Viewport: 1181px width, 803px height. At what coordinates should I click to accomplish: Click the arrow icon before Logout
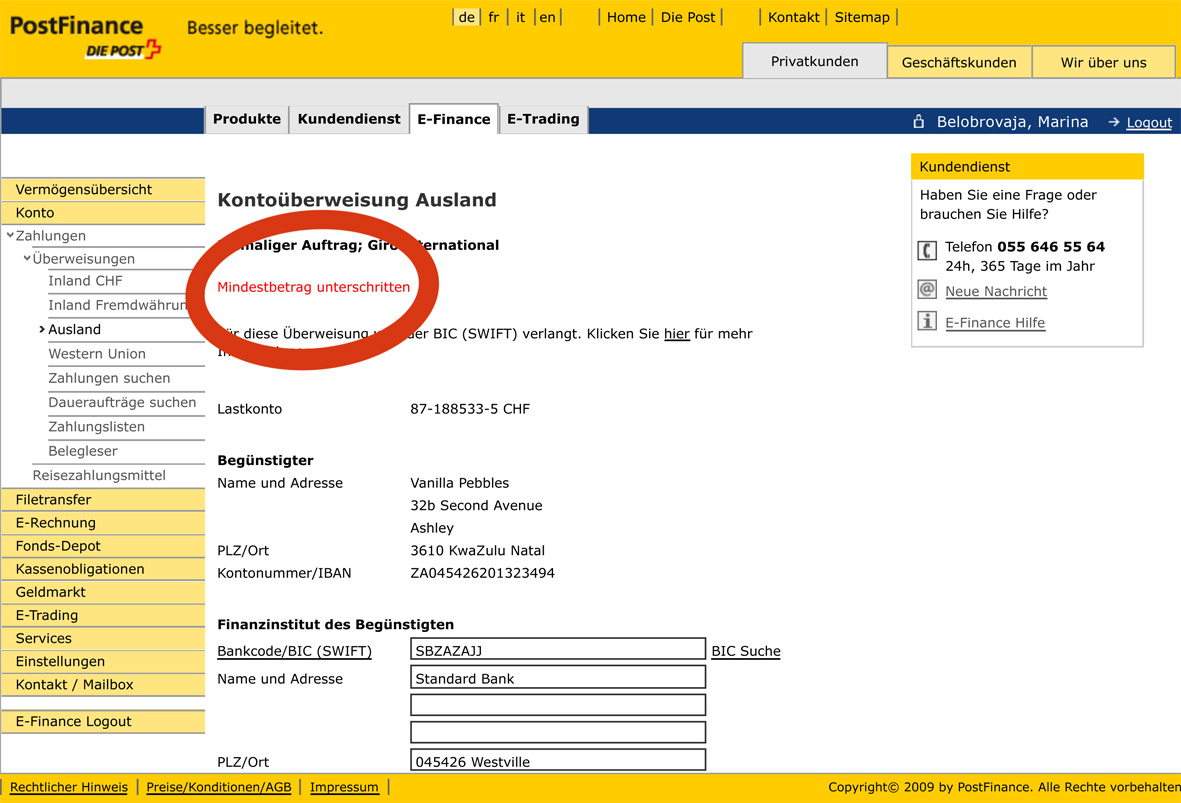(x=1113, y=122)
